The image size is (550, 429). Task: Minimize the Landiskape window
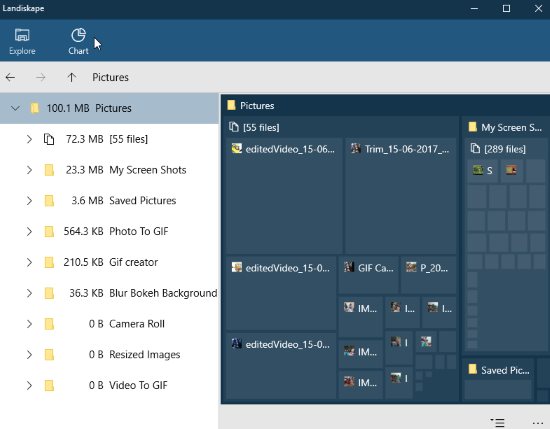point(474,8)
